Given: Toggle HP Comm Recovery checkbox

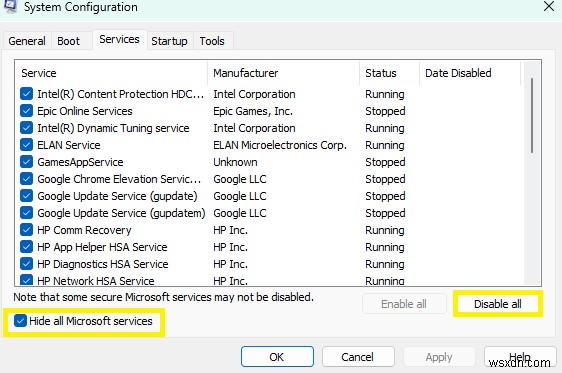Looking at the screenshot, I should click(27, 230).
